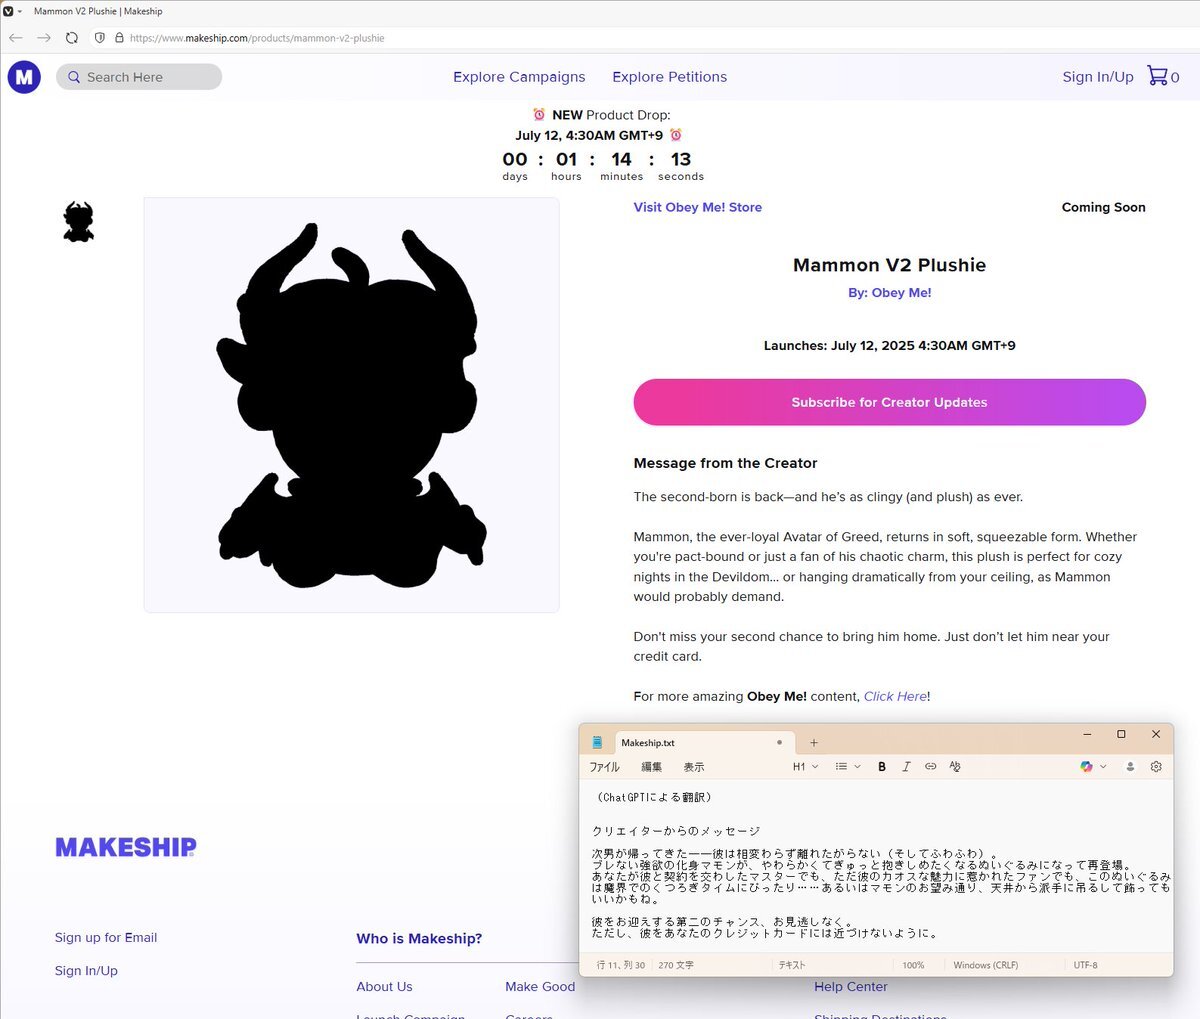Expand the list style dropdown in Notepad
The height and width of the screenshot is (1019, 1200).
click(848, 767)
